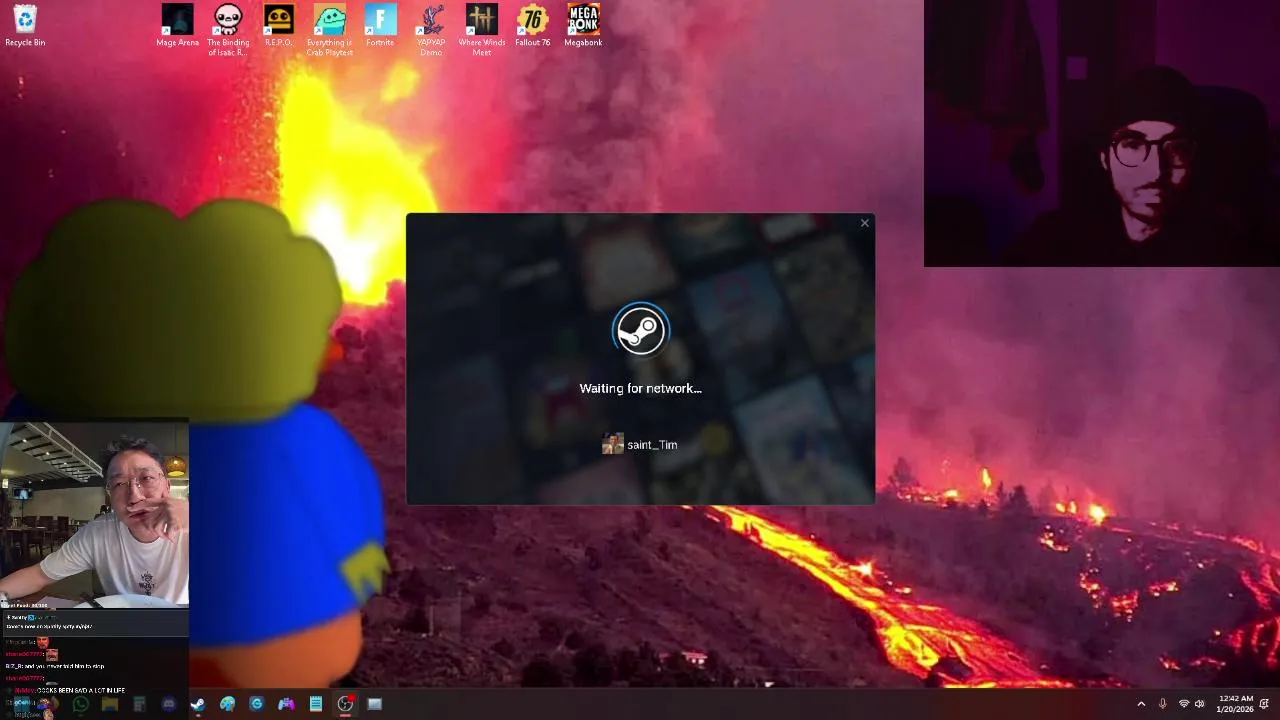Select the Where Winds Meet shortcut
The height and width of the screenshot is (720, 1280).
point(482,29)
